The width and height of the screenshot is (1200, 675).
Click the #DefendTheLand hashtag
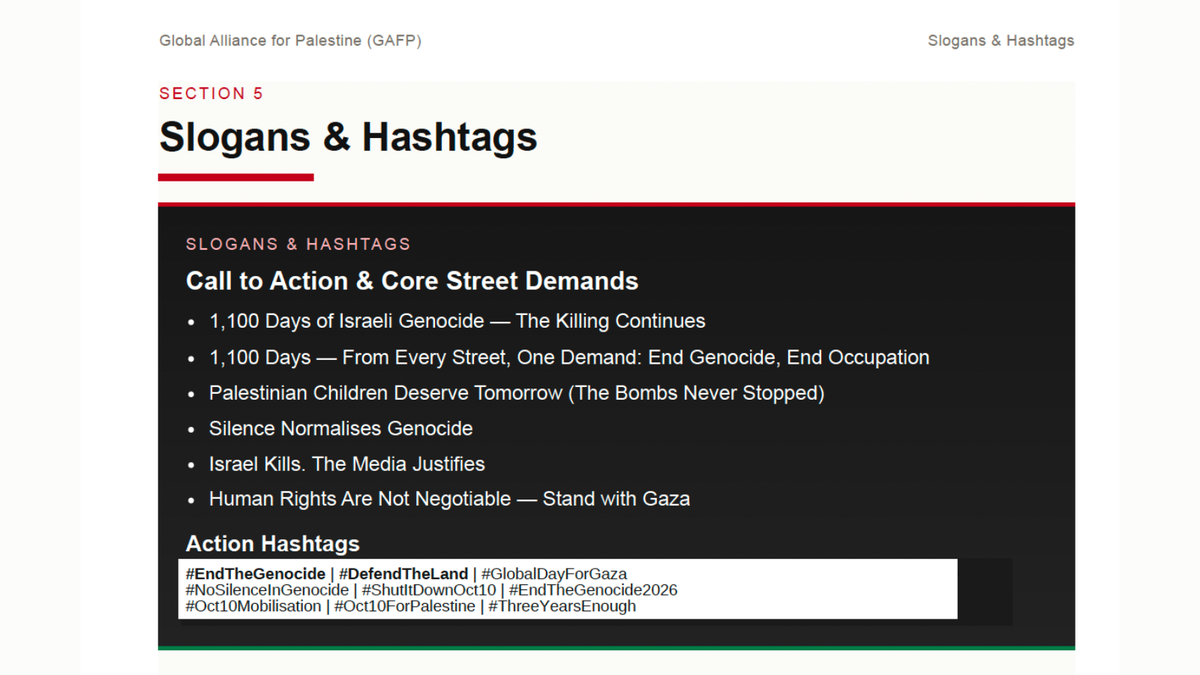403,574
